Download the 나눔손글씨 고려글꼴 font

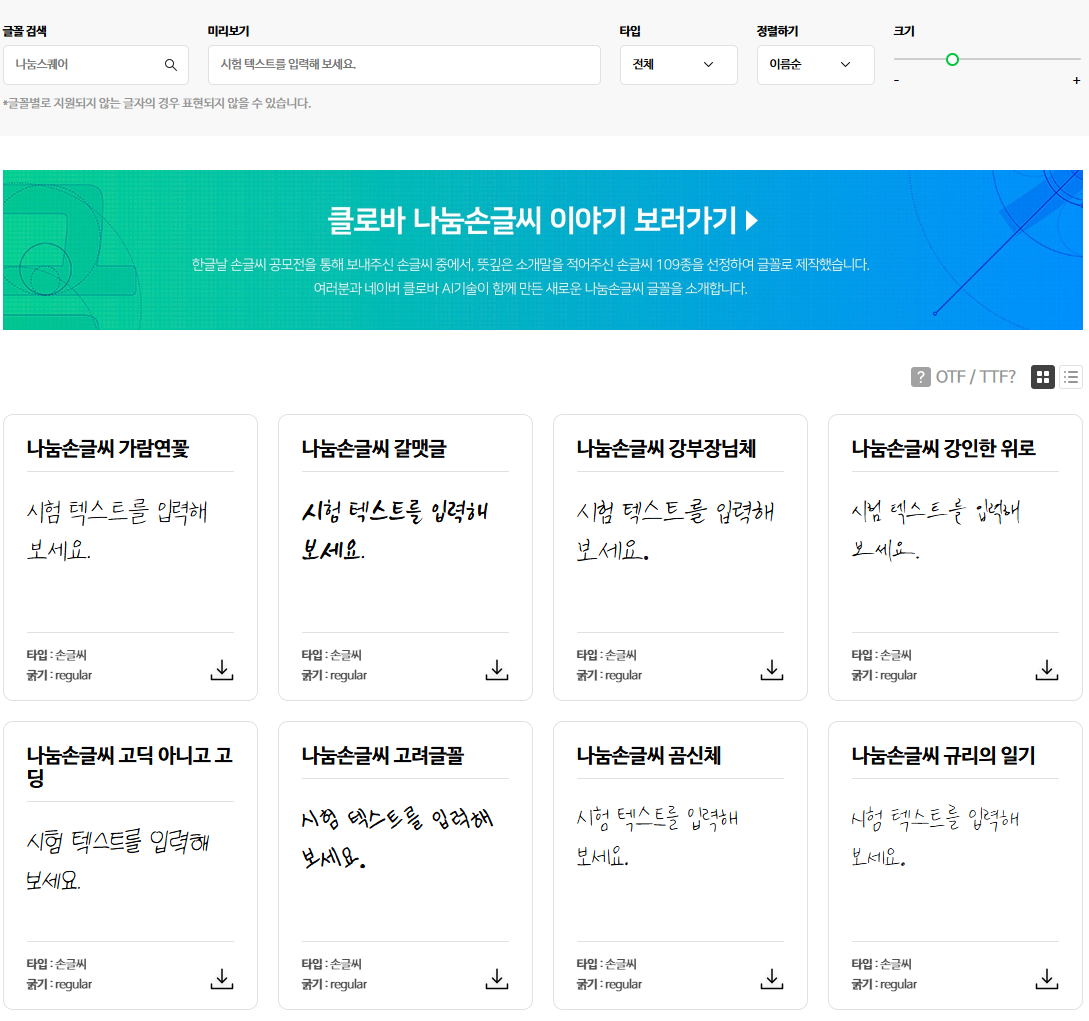[496, 979]
